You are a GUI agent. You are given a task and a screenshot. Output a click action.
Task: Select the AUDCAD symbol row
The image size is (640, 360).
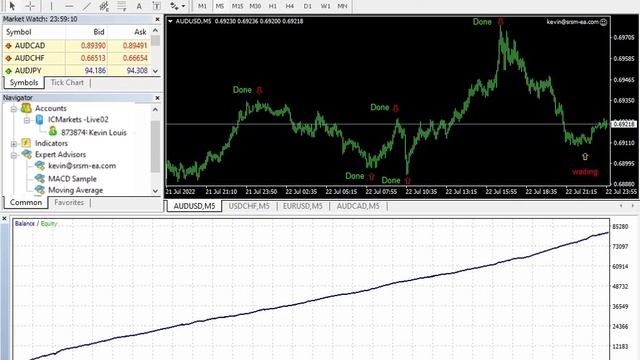pos(77,46)
